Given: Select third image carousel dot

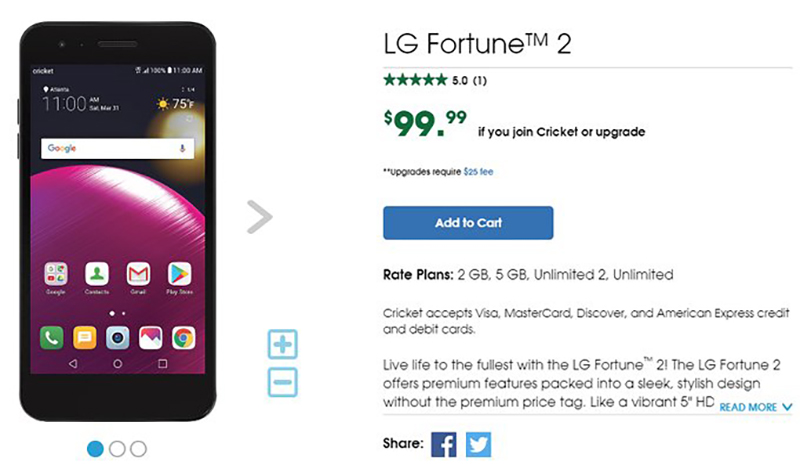Looking at the screenshot, I should (138, 449).
